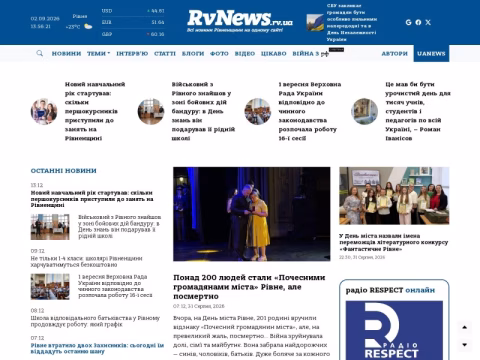Image resolution: width=480 pixels, height=360 pixels.
Task: Open the Ukrainian flag thumbnail in the header
Action: click(315, 23)
